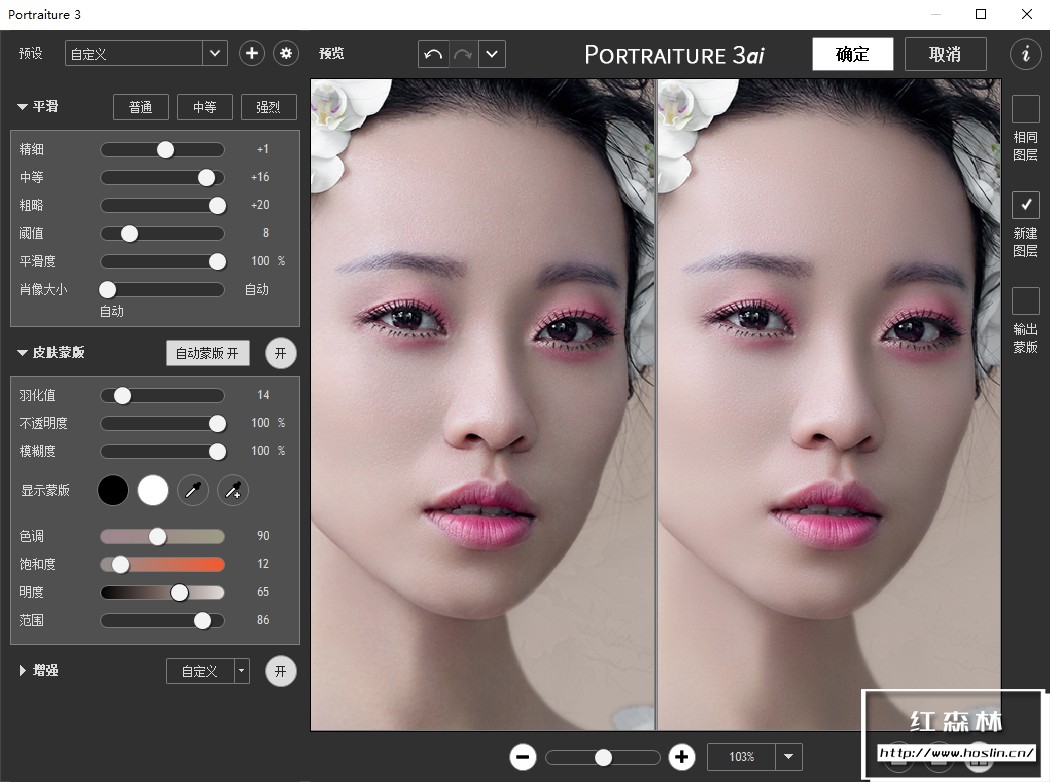The width and height of the screenshot is (1050, 782).
Task: Add a new preset with plus icon
Action: pyautogui.click(x=252, y=54)
